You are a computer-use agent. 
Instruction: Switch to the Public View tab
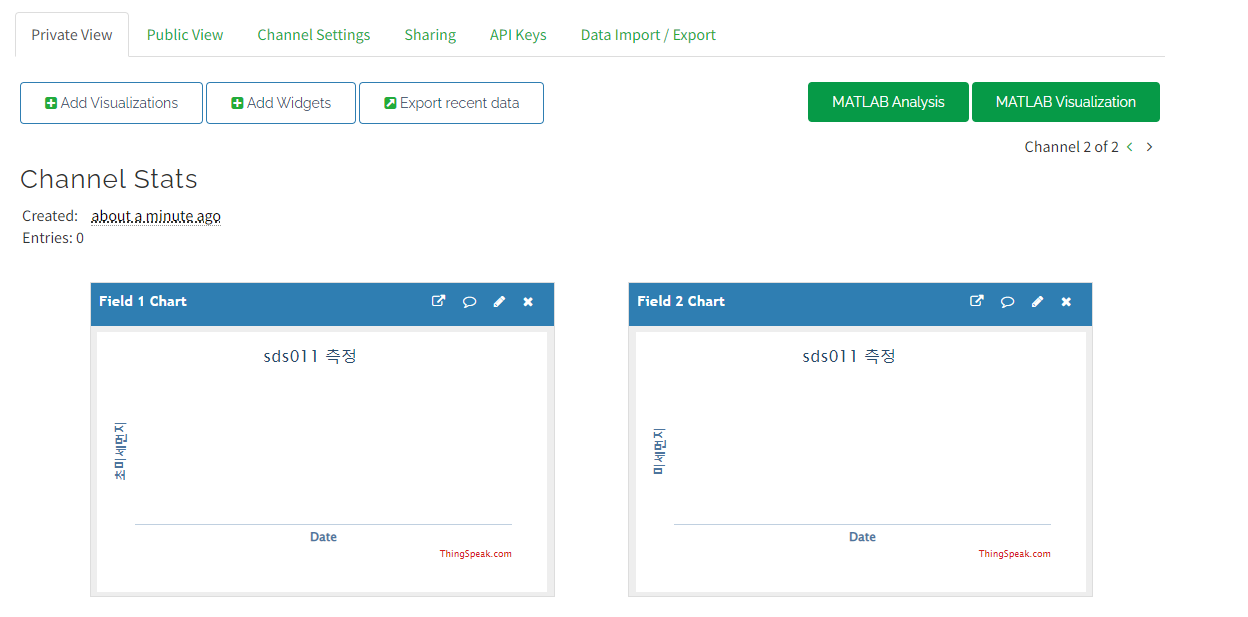[185, 35]
